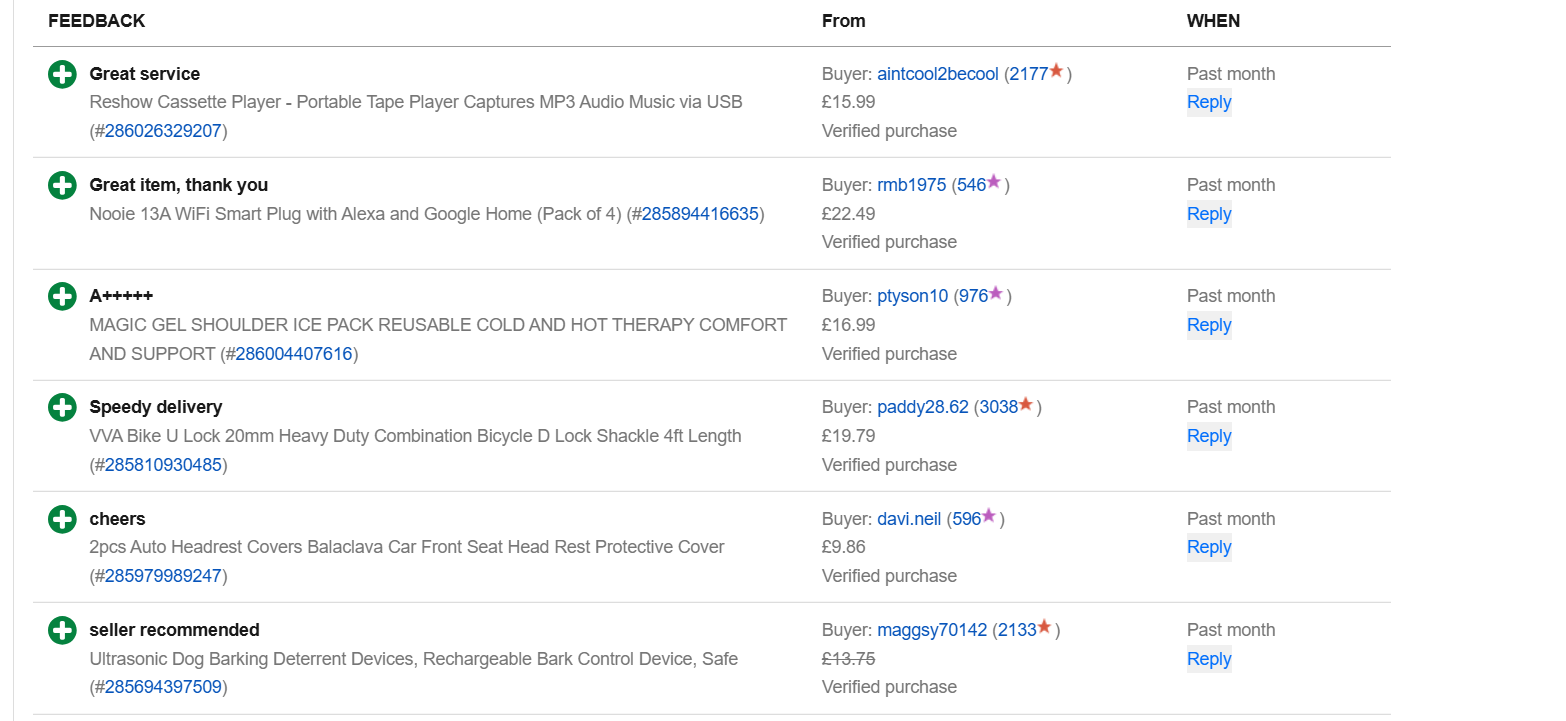Reply to the 'cheers' feedback from davi.neil

tap(1209, 547)
